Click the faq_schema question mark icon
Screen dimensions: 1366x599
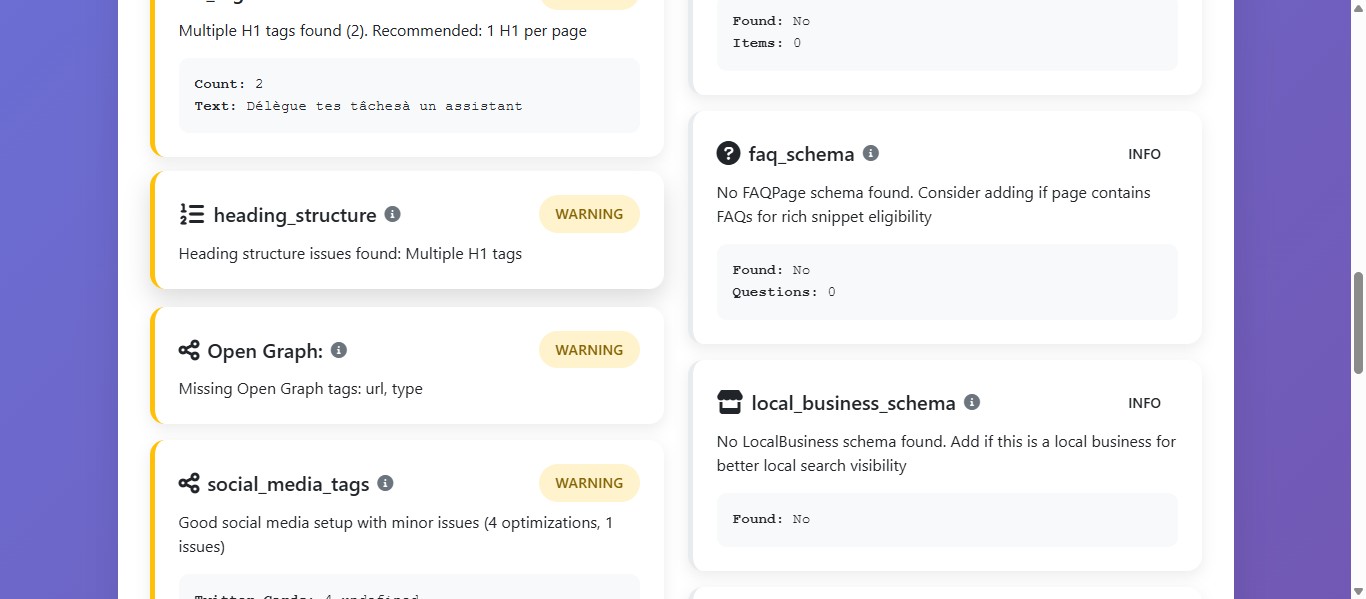coord(728,153)
